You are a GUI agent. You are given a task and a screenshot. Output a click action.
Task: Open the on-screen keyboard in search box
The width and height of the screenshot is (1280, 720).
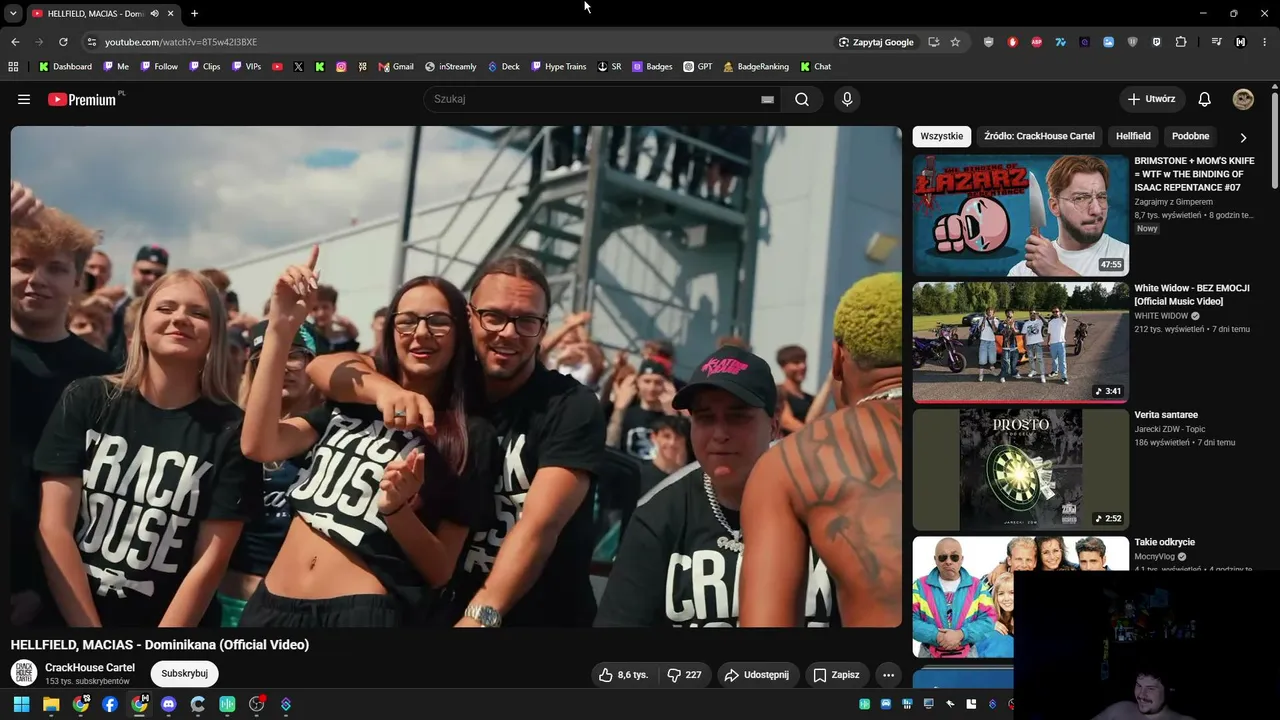pyautogui.click(x=767, y=99)
